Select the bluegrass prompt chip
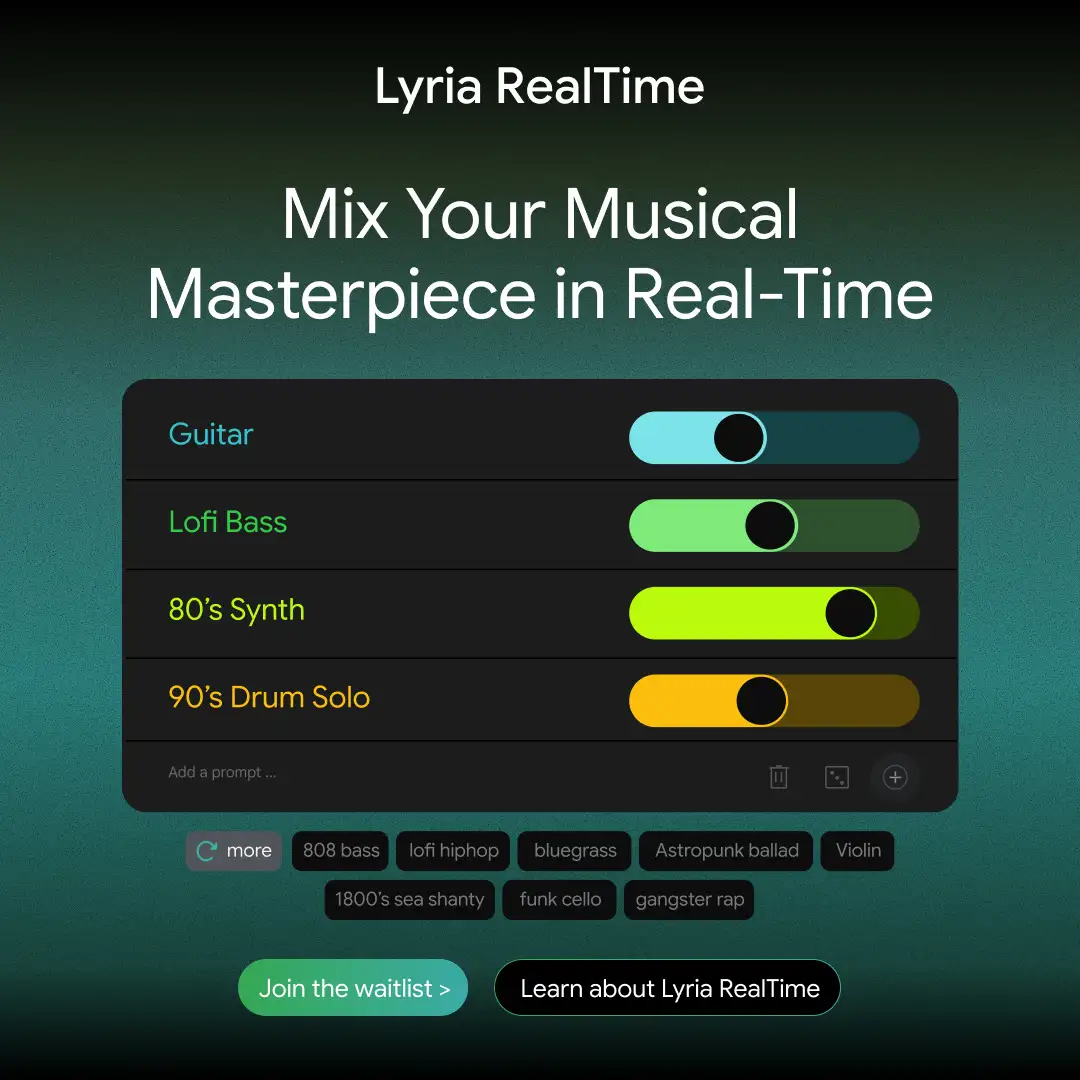This screenshot has height=1080, width=1080. click(x=574, y=851)
